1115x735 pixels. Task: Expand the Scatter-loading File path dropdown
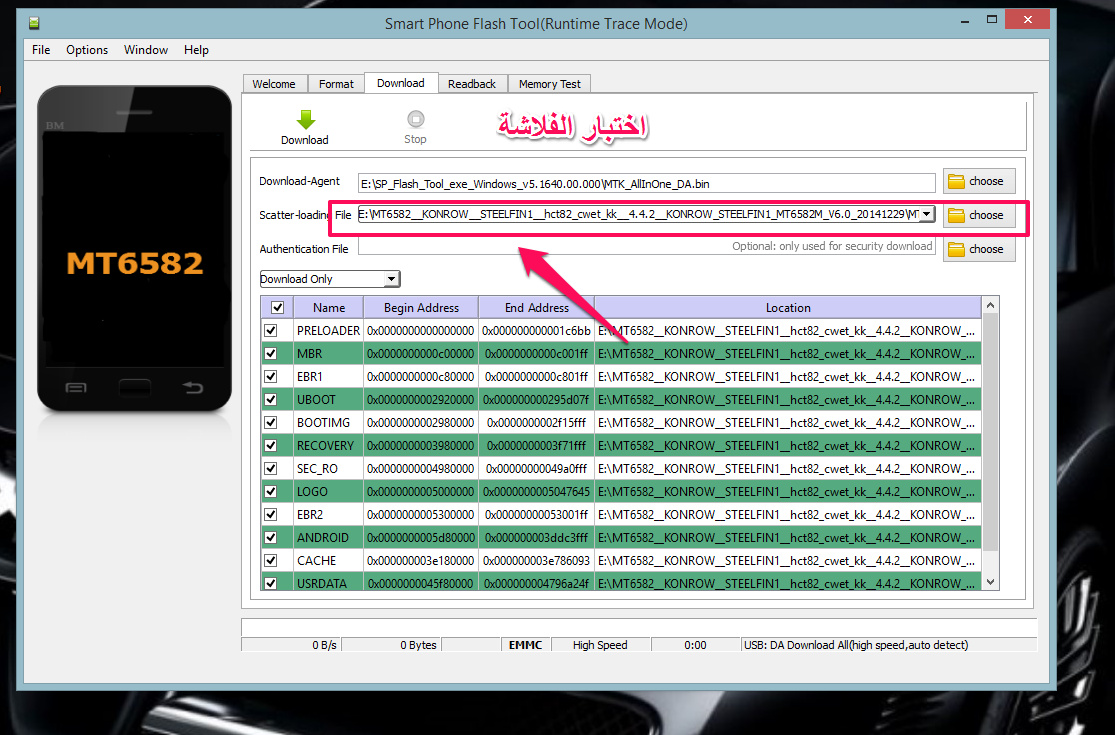(x=927, y=214)
